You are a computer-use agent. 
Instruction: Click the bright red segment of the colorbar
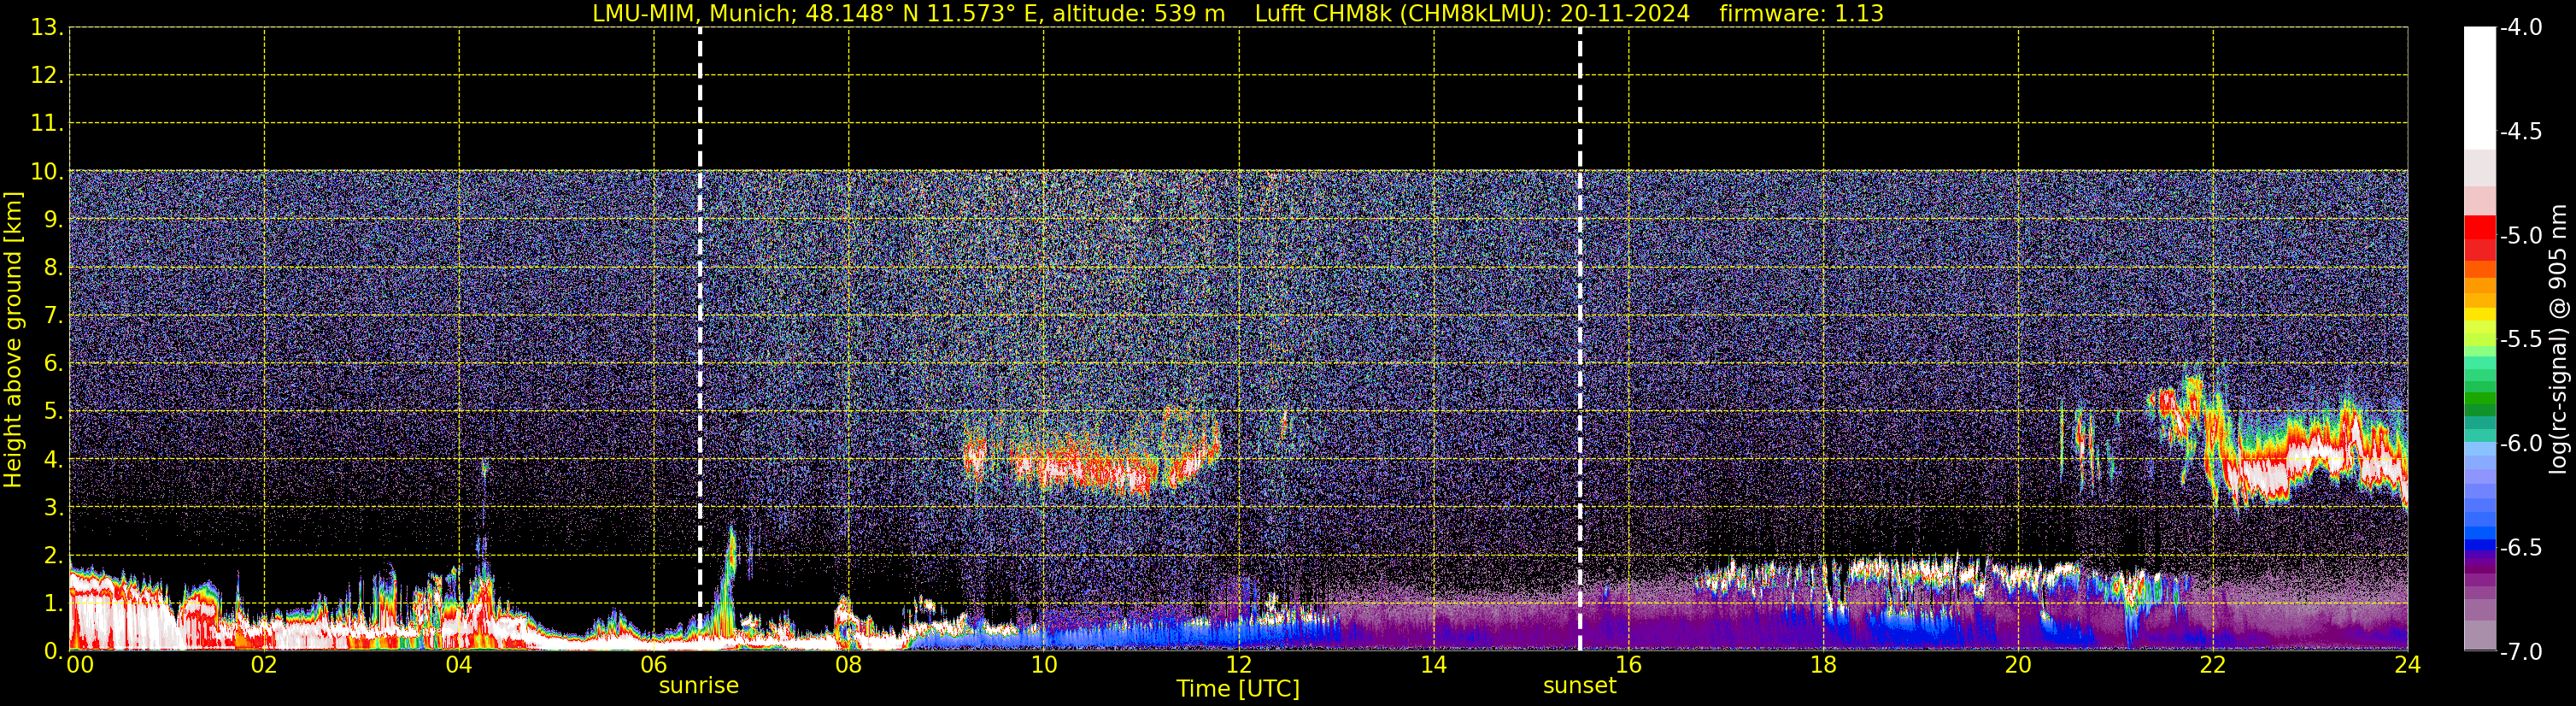[x=2479, y=228]
